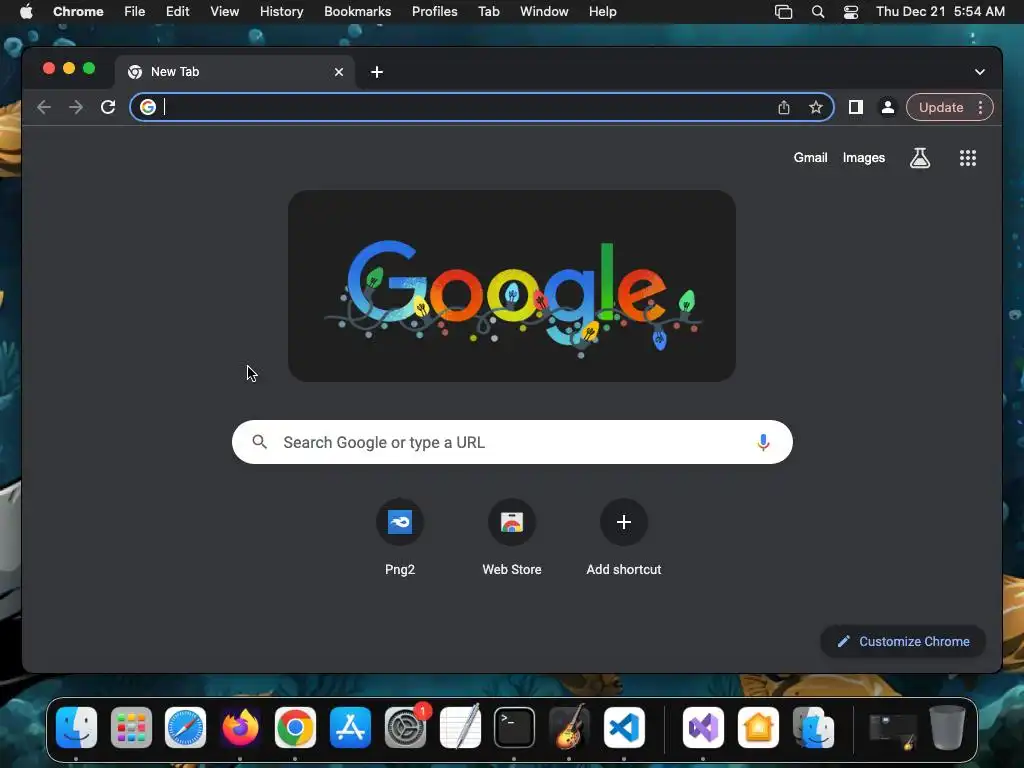Open the Chrome side panel
Screen dimensions: 1024x768
[856, 107]
